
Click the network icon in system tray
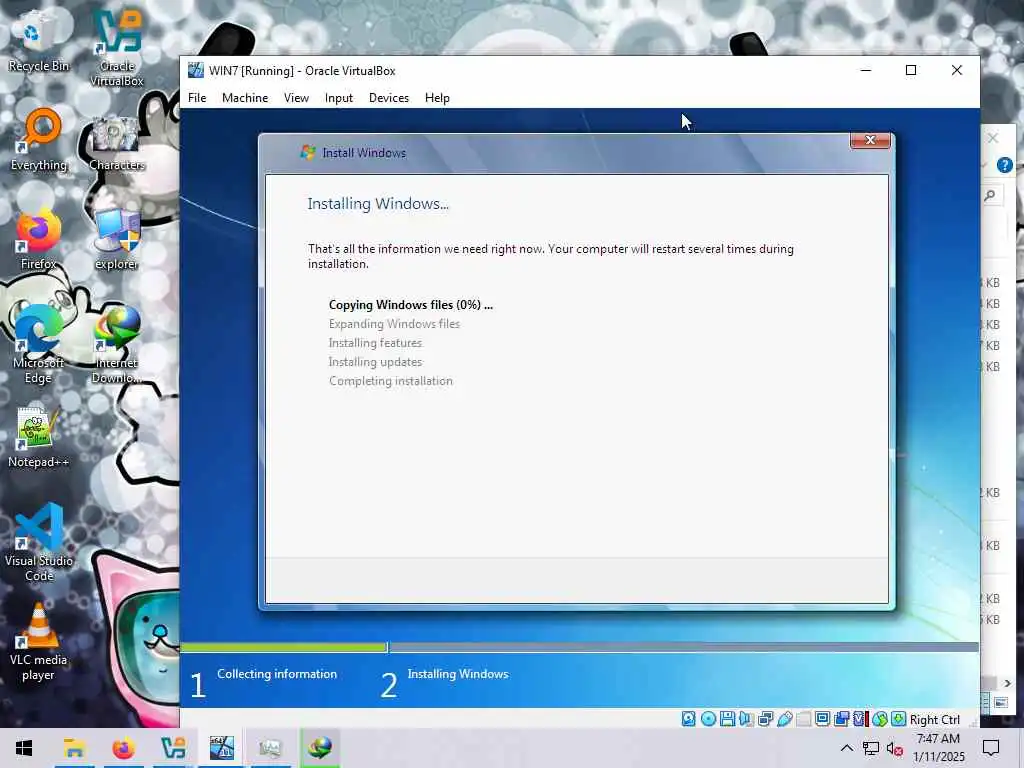(871, 748)
